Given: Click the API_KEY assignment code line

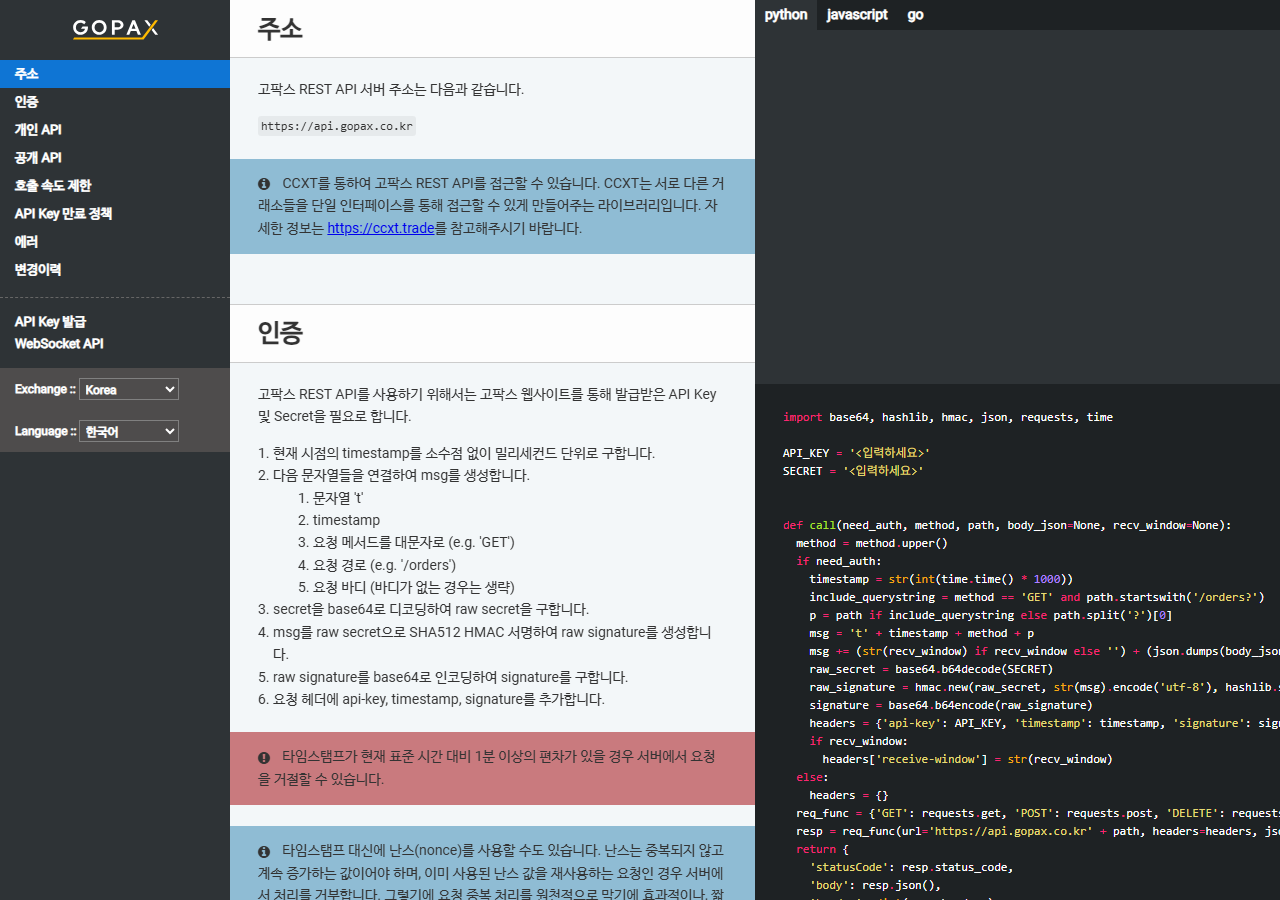Looking at the screenshot, I should click(x=857, y=453).
